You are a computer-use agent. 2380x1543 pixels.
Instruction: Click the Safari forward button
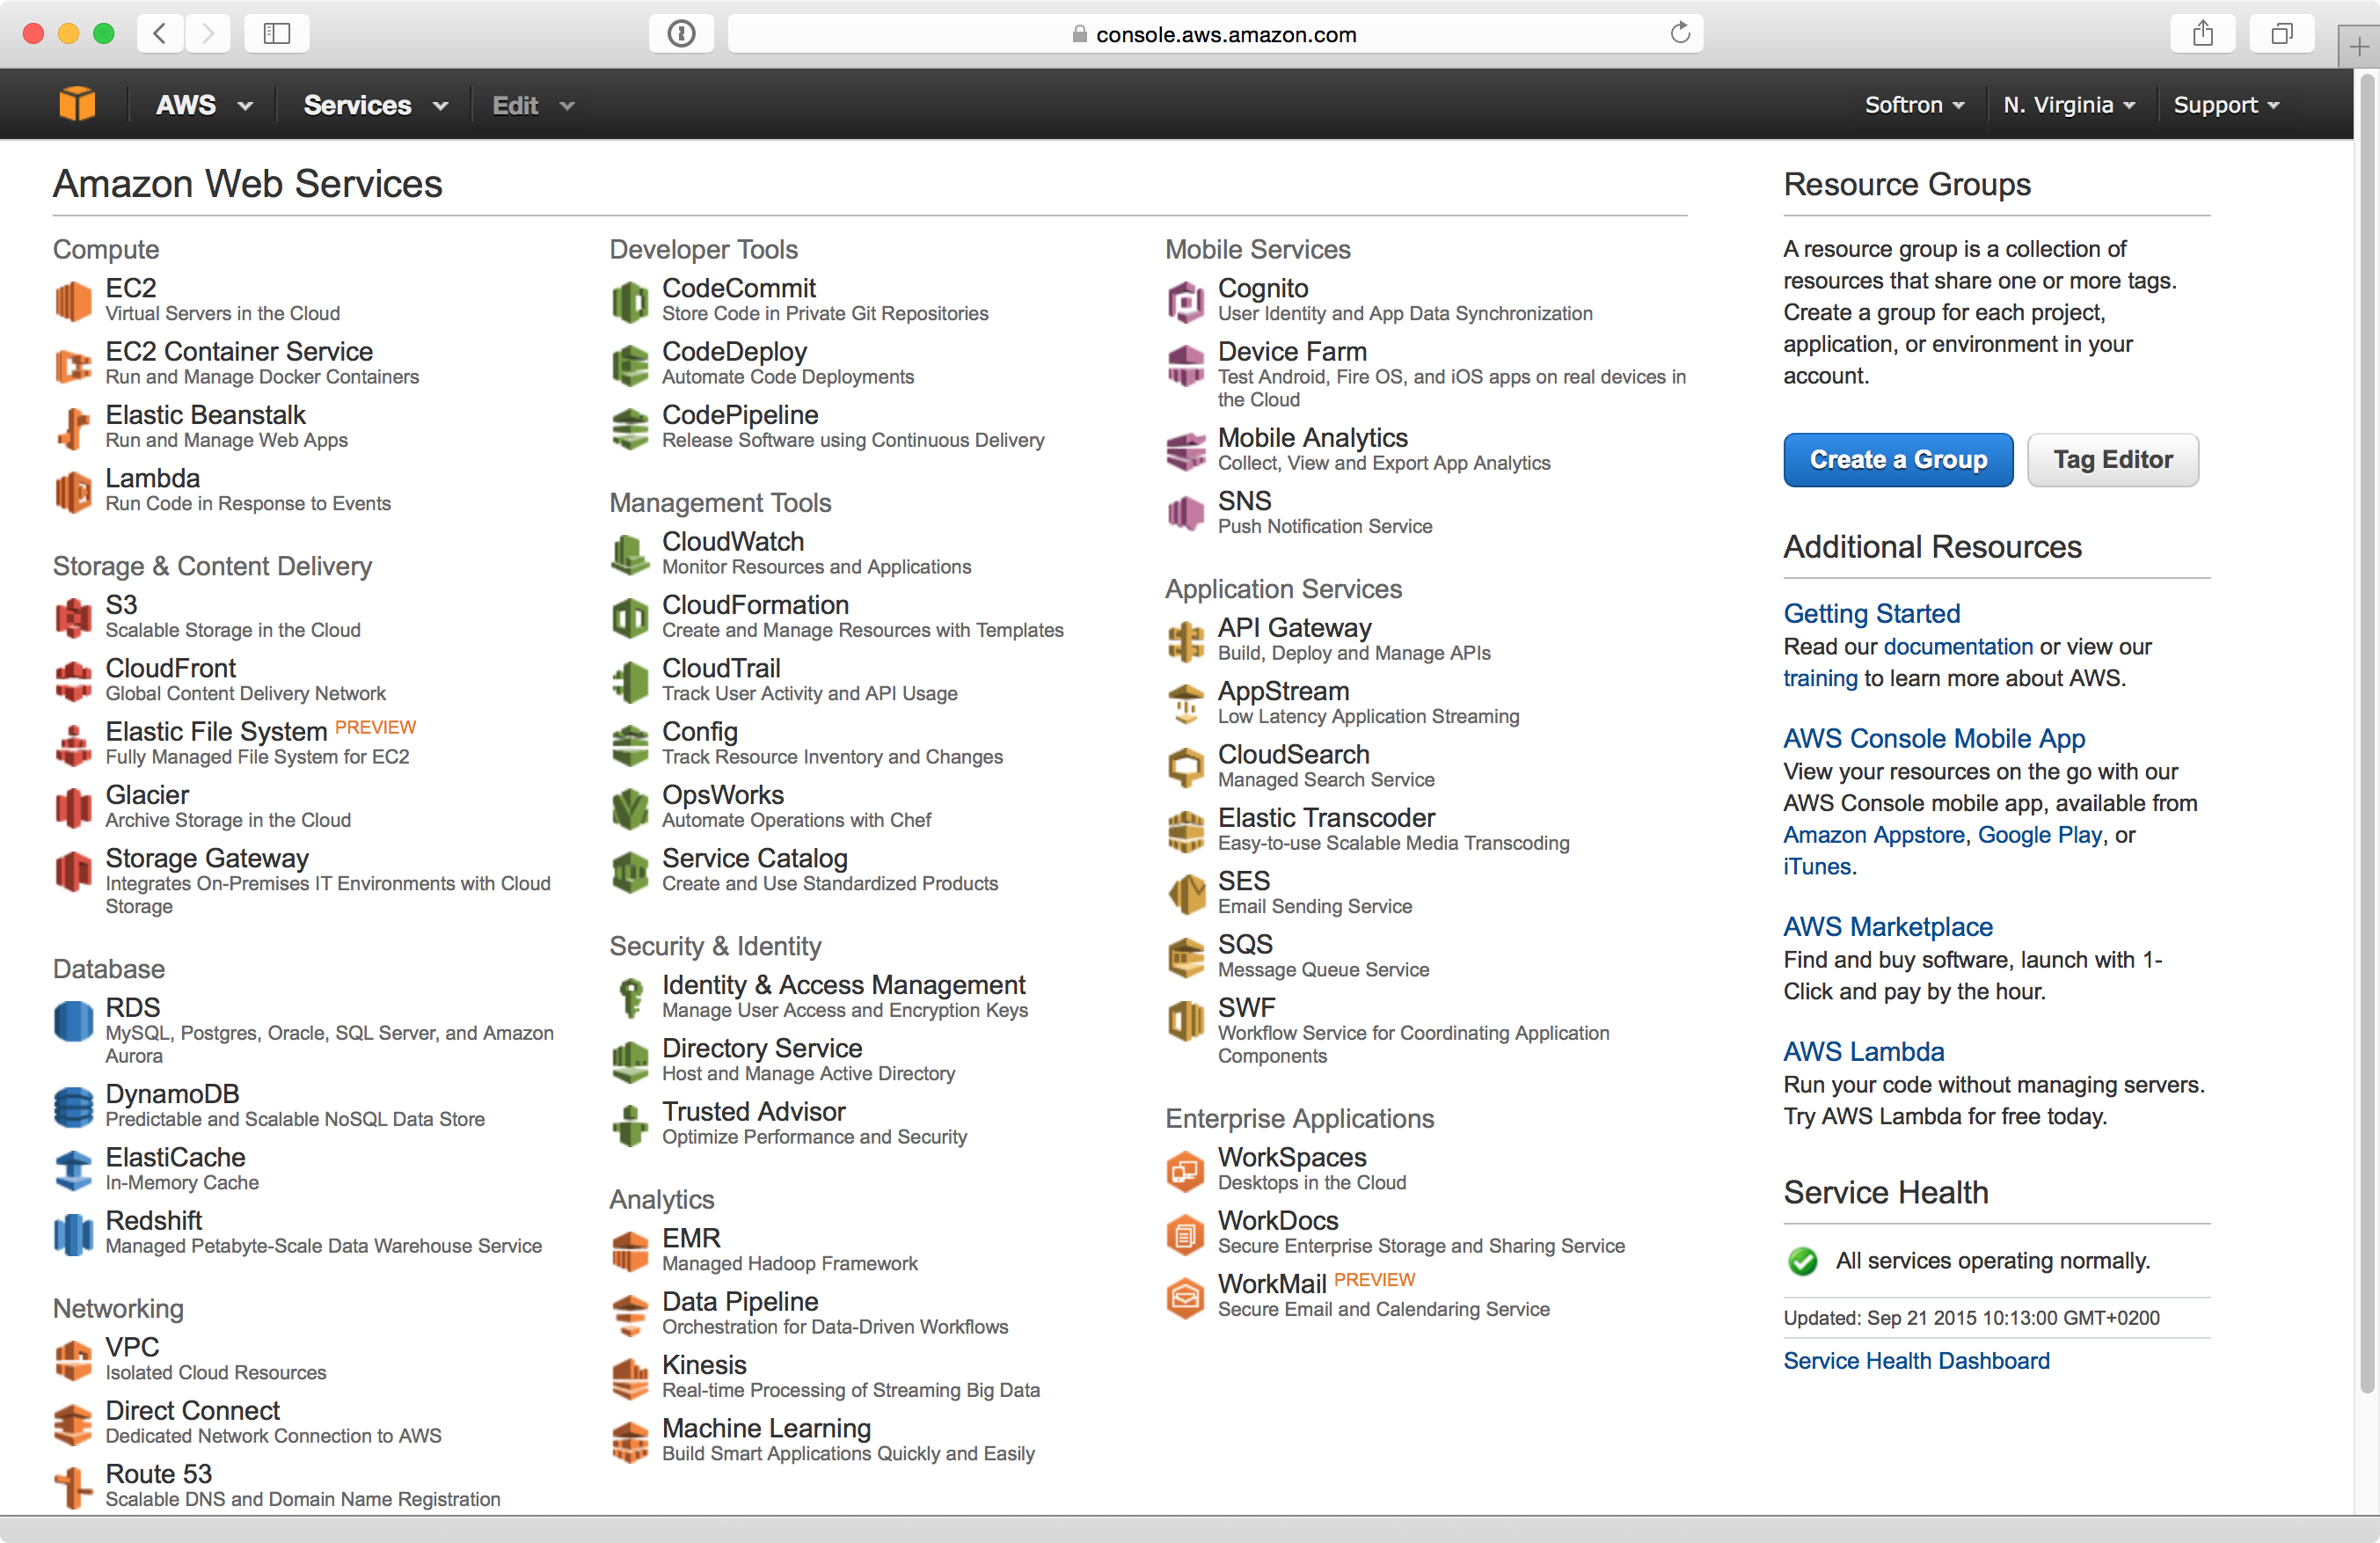point(207,34)
